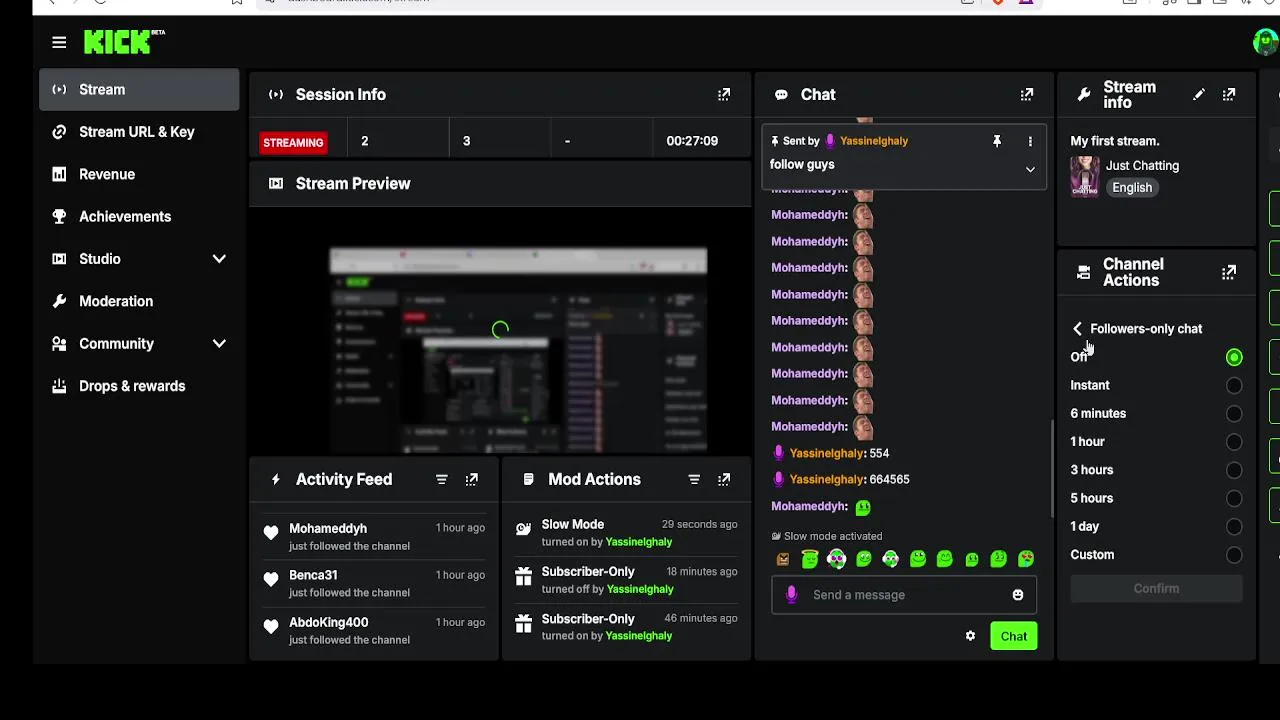This screenshot has width=1280, height=720.
Task: Select the Off followers-only option
Action: click(x=1234, y=357)
